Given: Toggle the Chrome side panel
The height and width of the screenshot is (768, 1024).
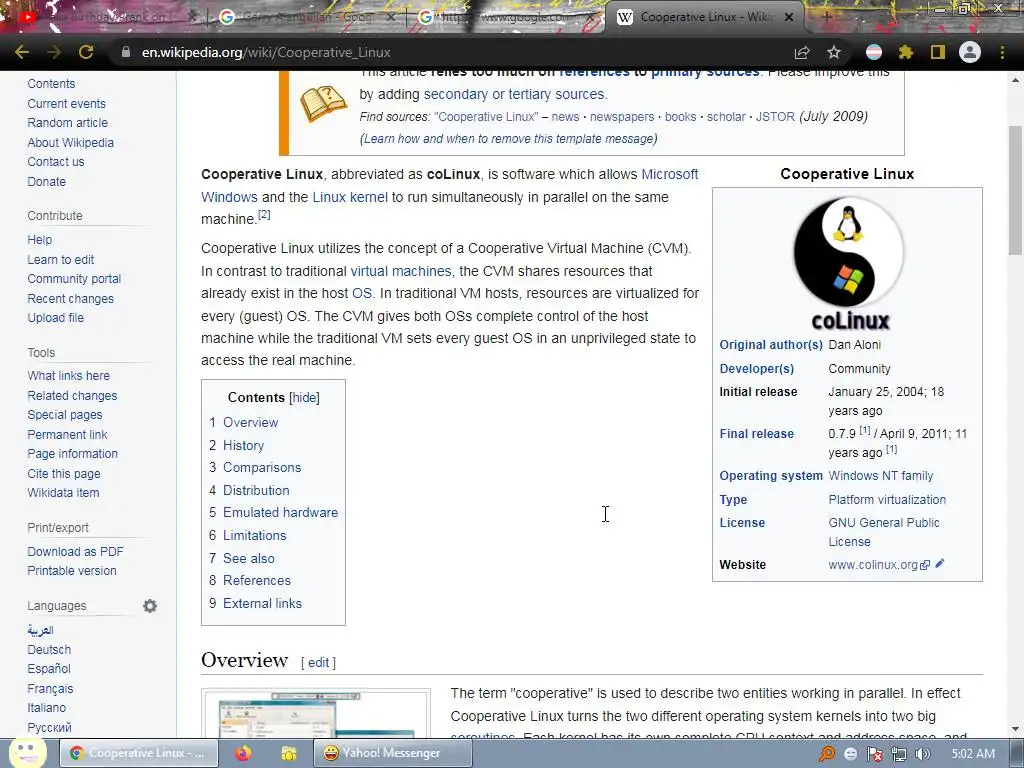Looking at the screenshot, I should 938,52.
